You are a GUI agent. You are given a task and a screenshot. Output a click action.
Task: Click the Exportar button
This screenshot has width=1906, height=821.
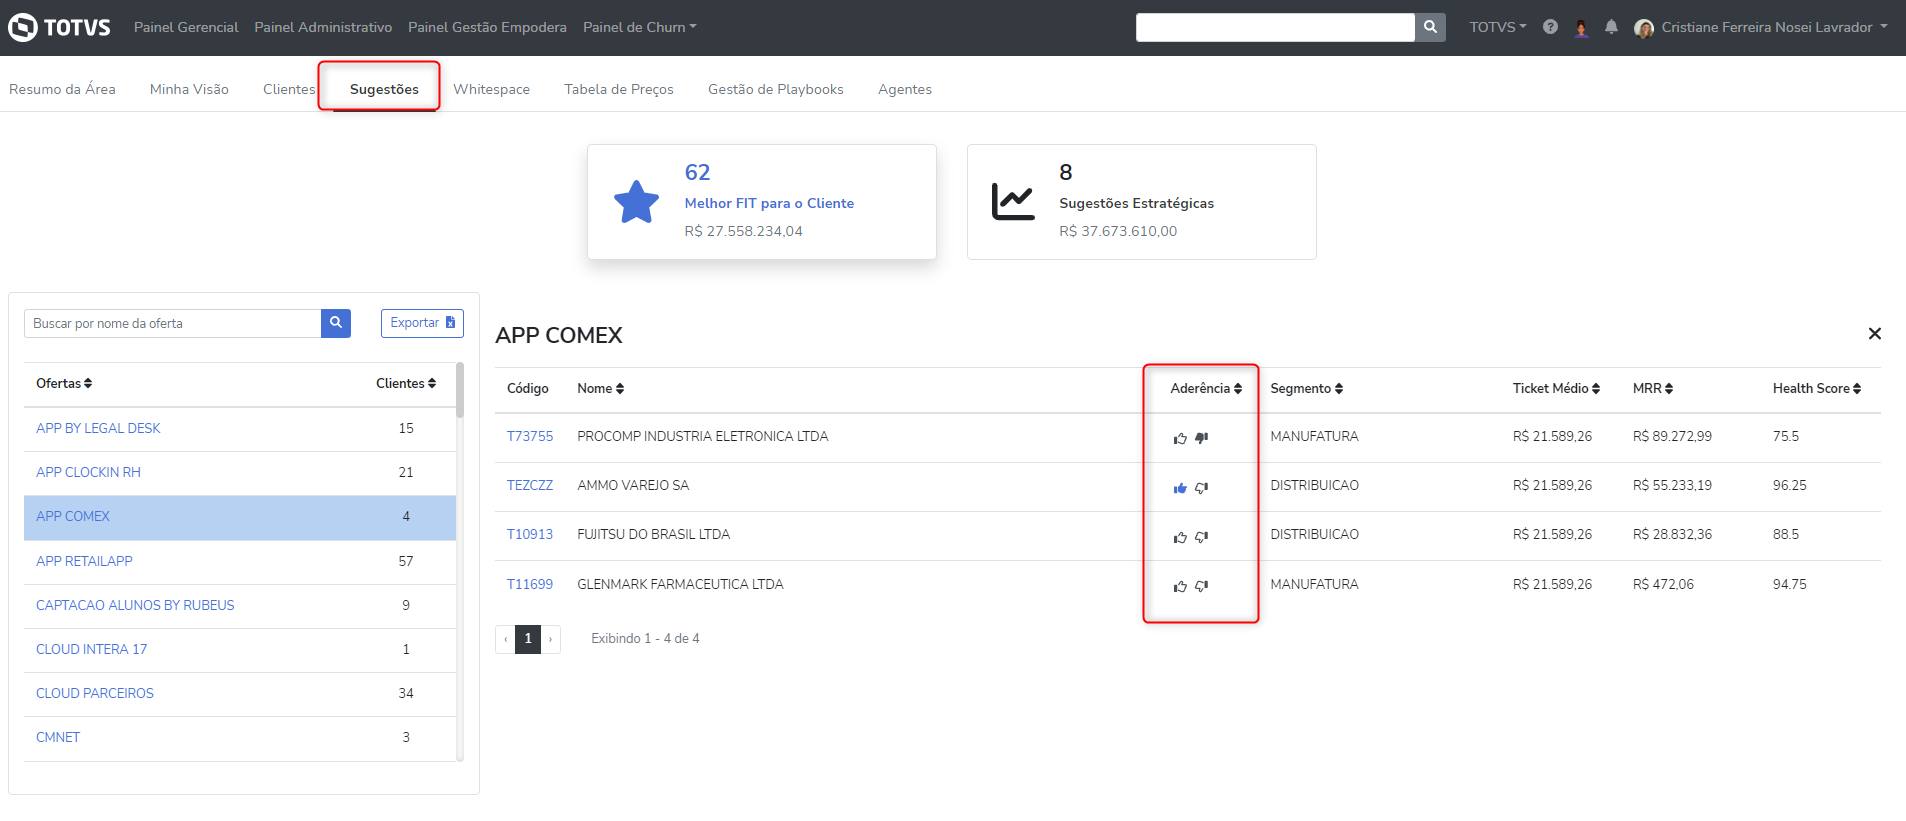click(422, 323)
